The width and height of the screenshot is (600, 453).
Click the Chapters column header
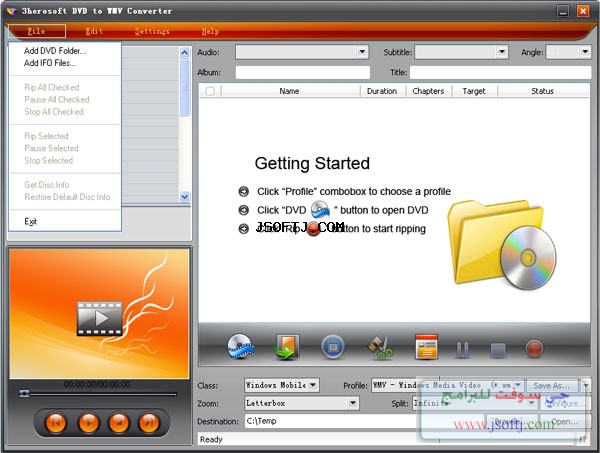pos(428,91)
